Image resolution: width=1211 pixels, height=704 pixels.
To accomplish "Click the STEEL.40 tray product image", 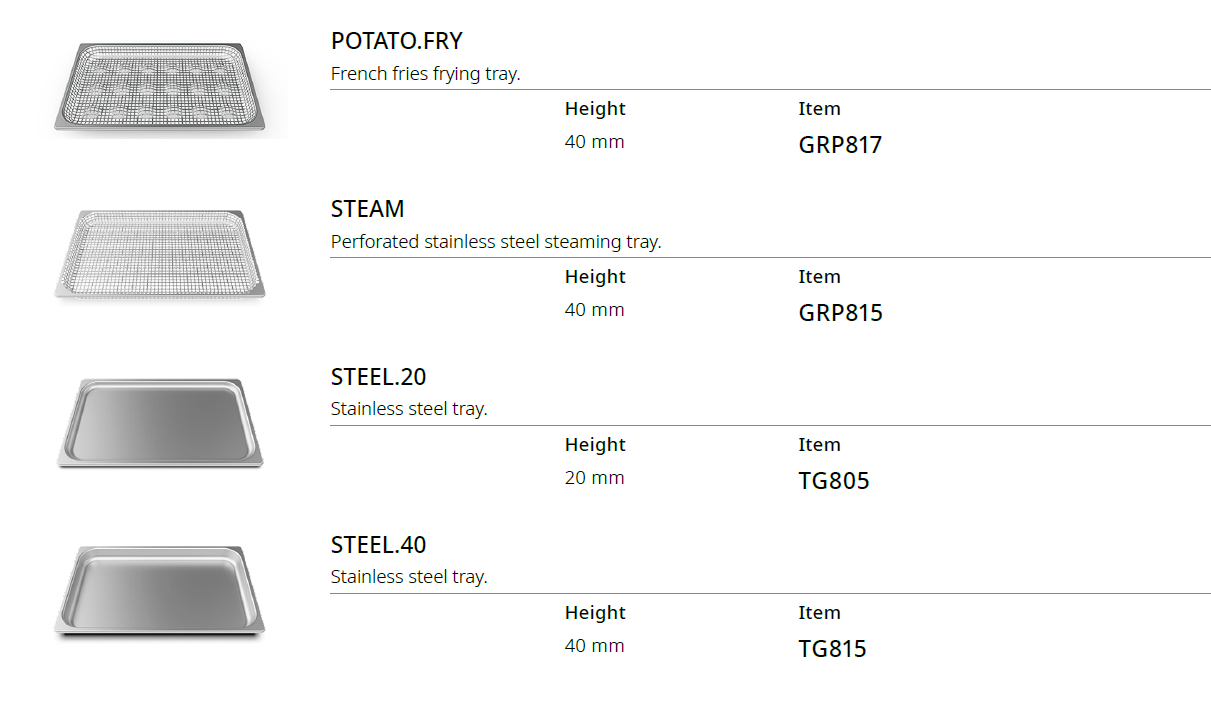I will [160, 590].
